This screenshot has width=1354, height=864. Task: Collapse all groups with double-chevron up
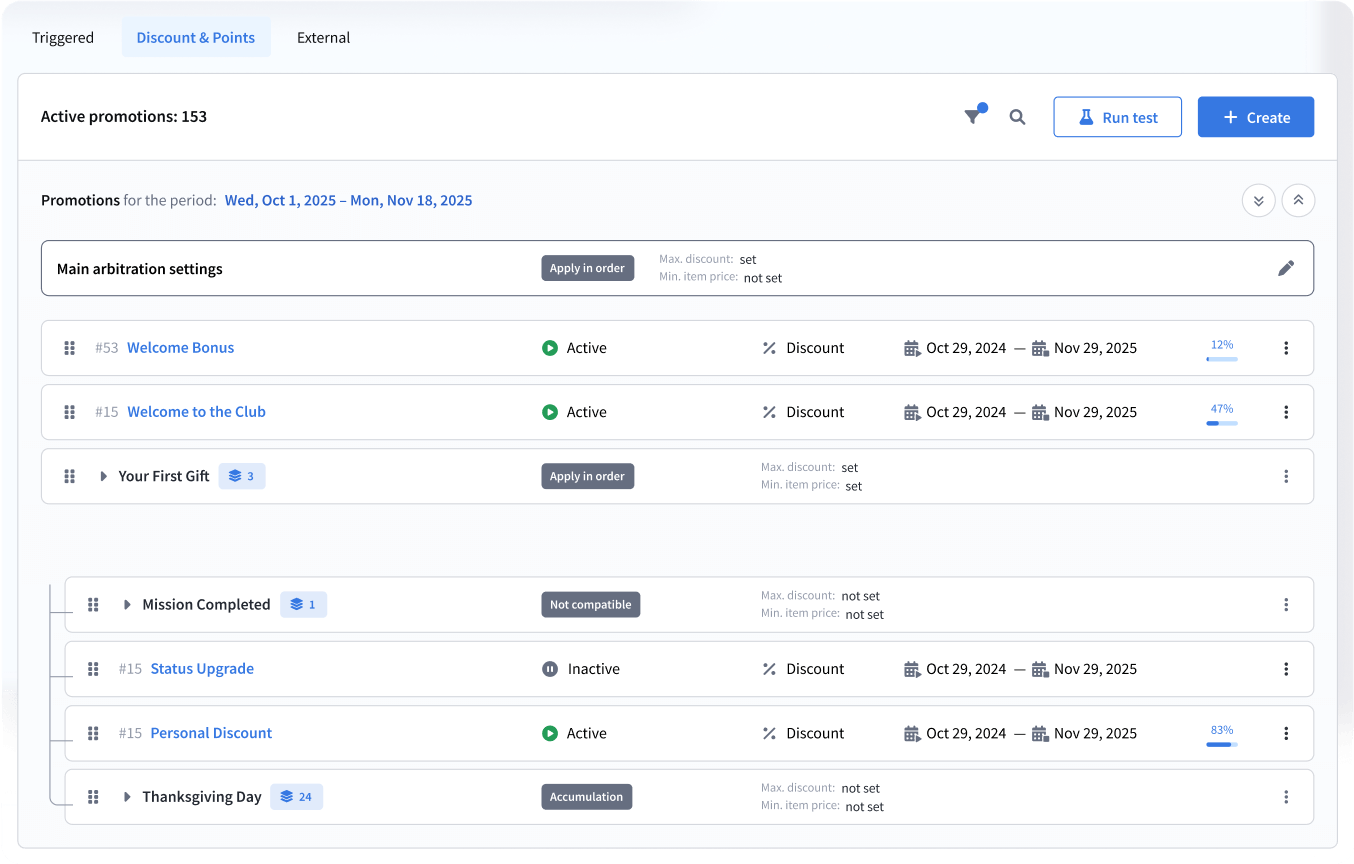(1298, 201)
